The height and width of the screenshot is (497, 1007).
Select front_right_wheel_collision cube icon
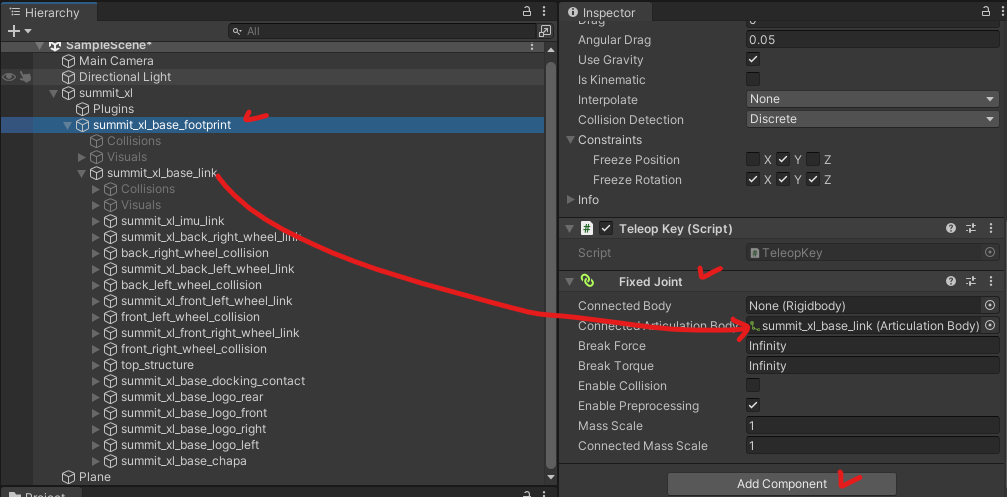[x=111, y=349]
